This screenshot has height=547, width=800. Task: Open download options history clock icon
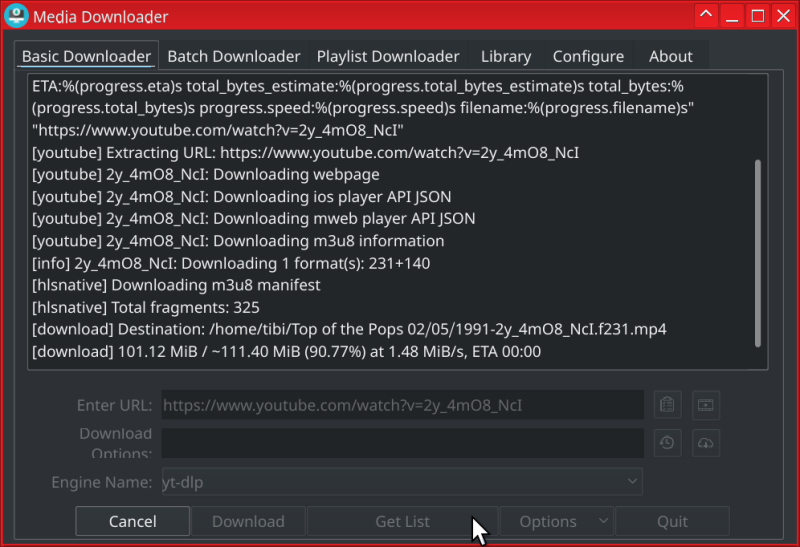tap(667, 443)
